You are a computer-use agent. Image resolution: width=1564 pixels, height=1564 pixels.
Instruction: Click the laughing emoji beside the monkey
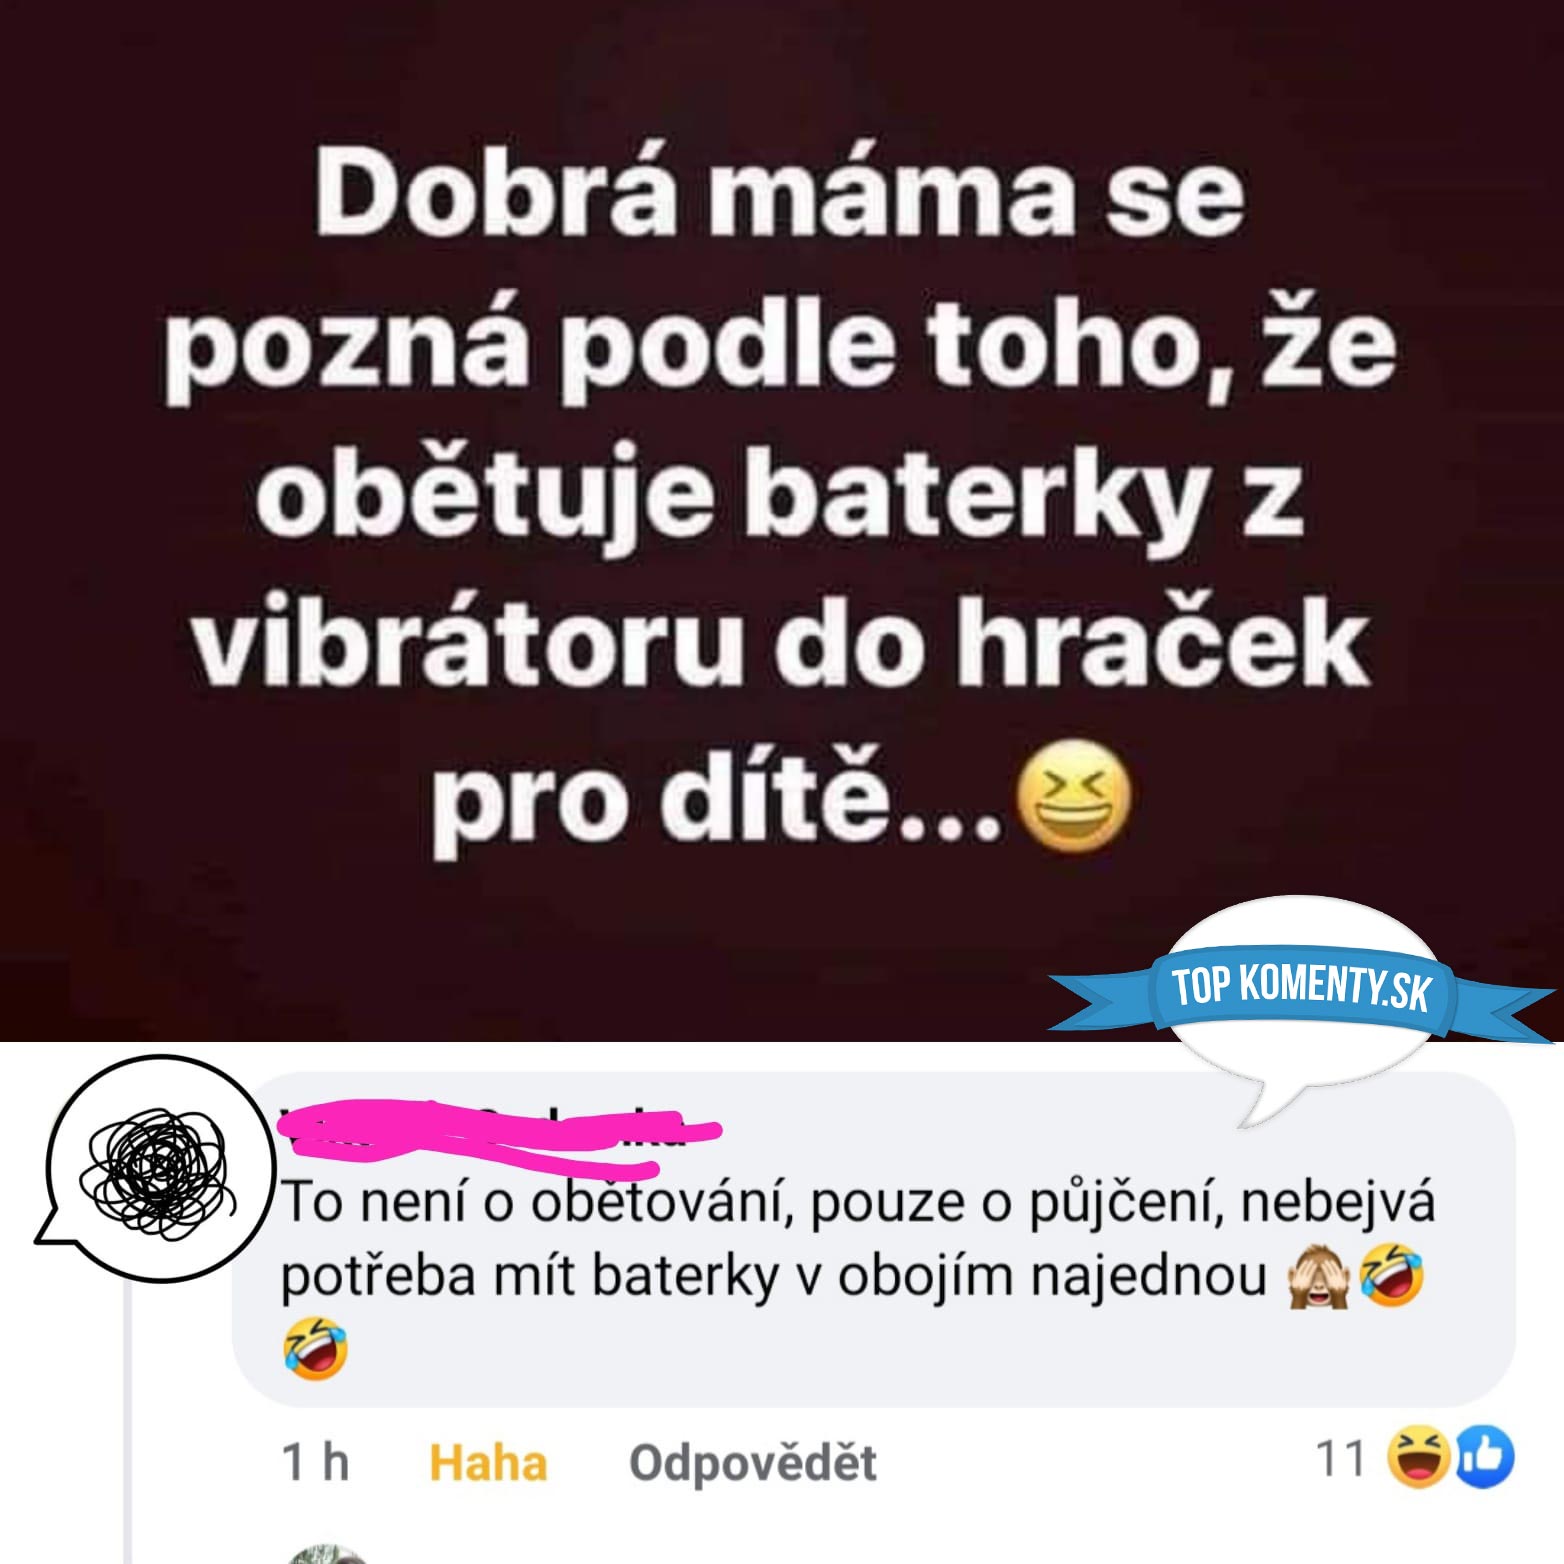1391,1274
